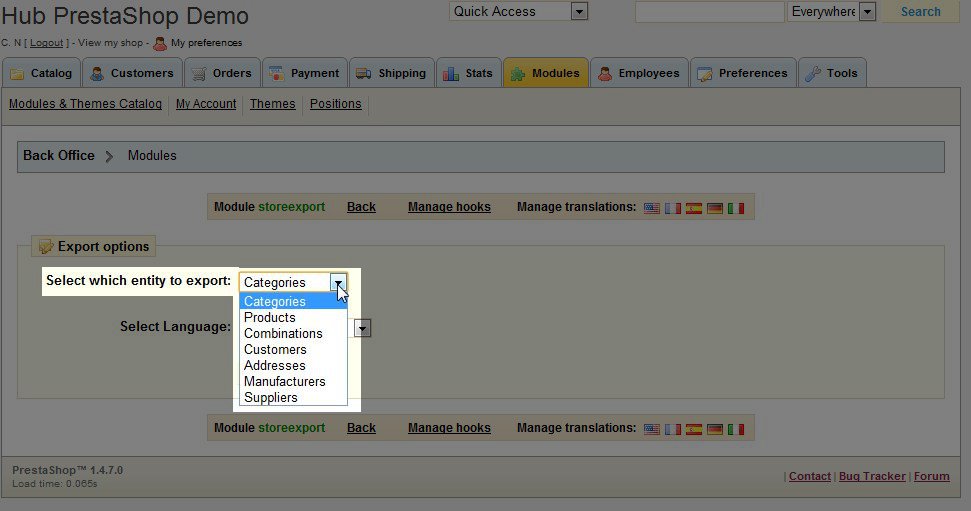This screenshot has width=971, height=511.
Task: Click the My preferences user icon
Action: tap(160, 43)
